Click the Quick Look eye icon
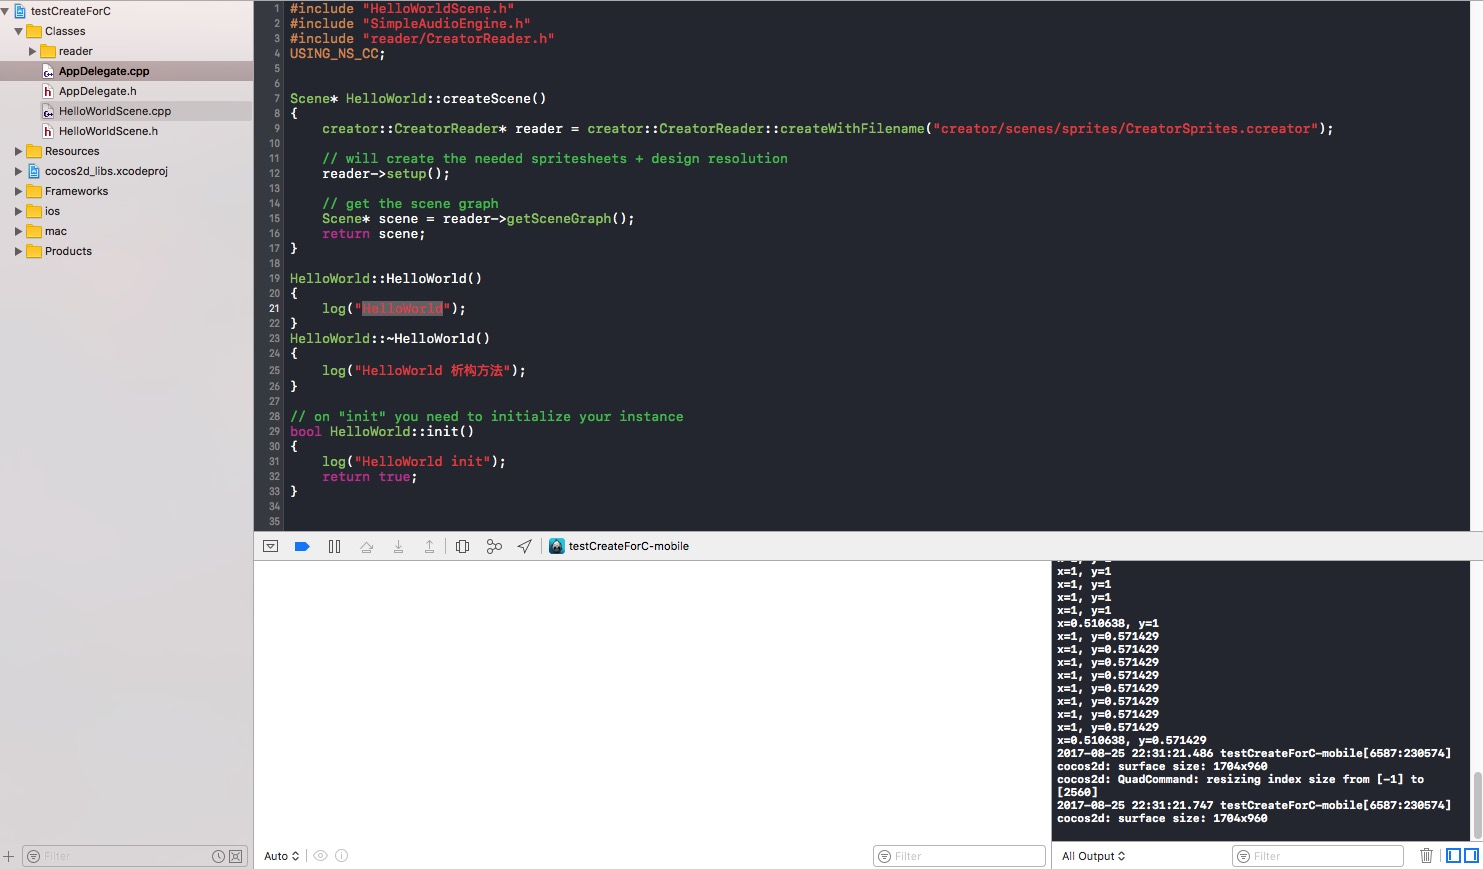Screen dimensions: 1483x869 click(x=320, y=856)
